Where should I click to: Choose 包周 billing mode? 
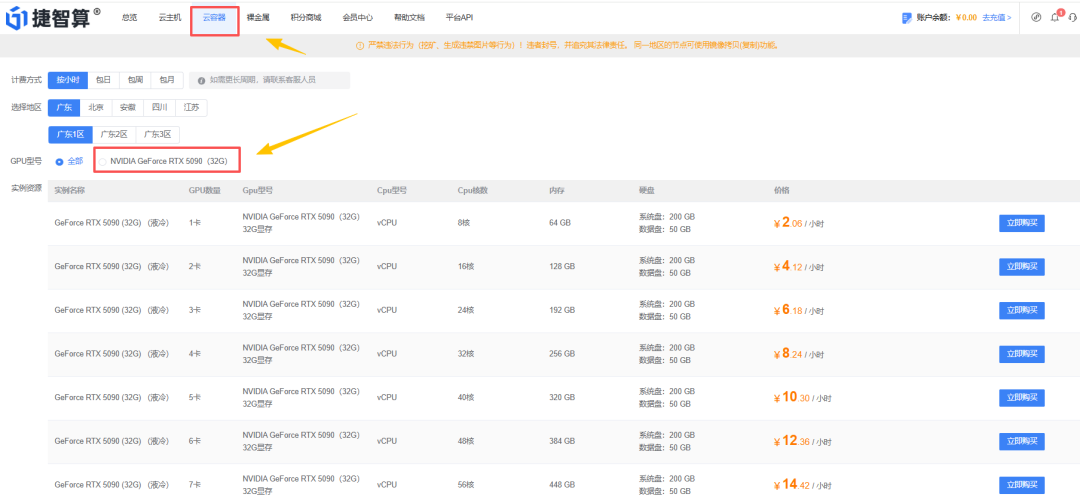(x=135, y=80)
